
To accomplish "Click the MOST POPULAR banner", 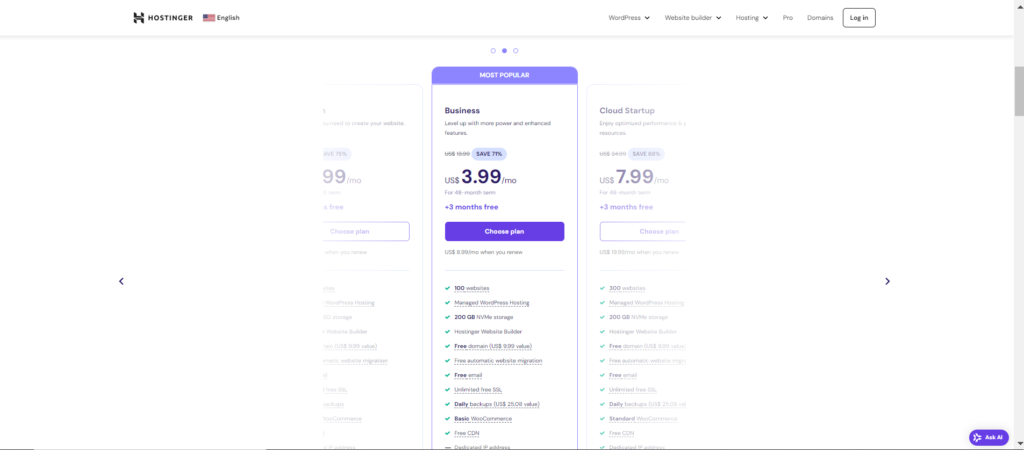I will (x=504, y=75).
